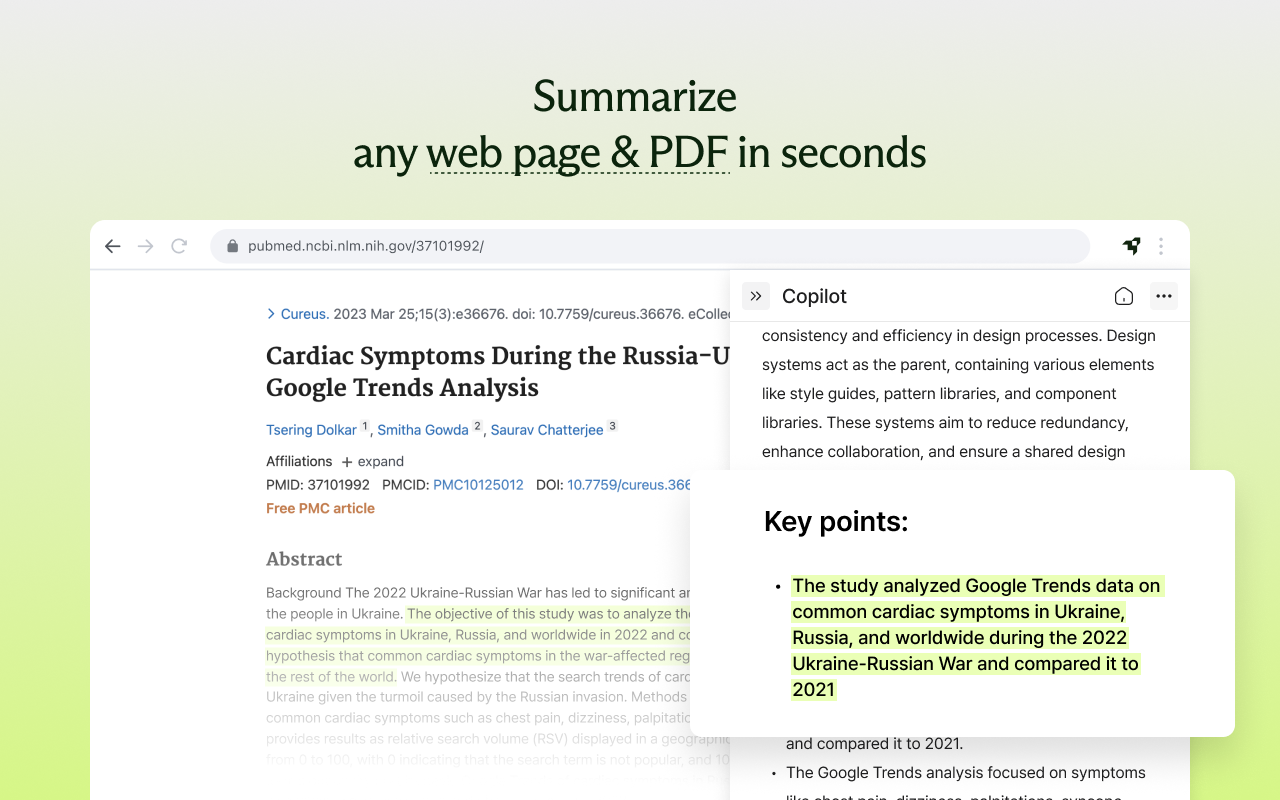Click the padlock icon in the address bar
Screen dimensions: 1280x800
click(233, 246)
